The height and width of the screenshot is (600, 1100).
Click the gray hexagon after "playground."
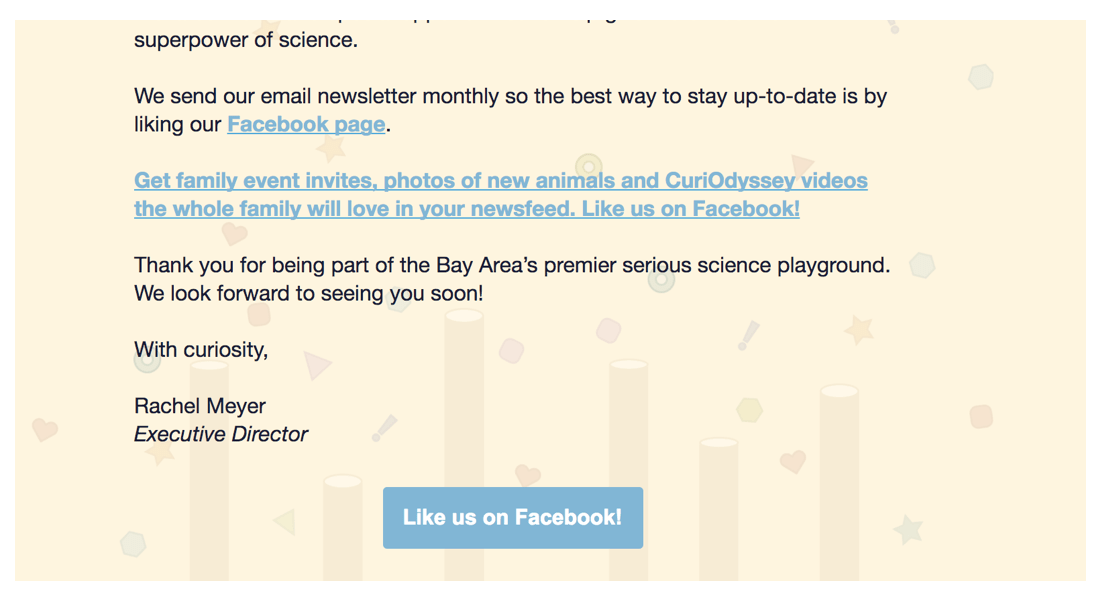click(921, 265)
